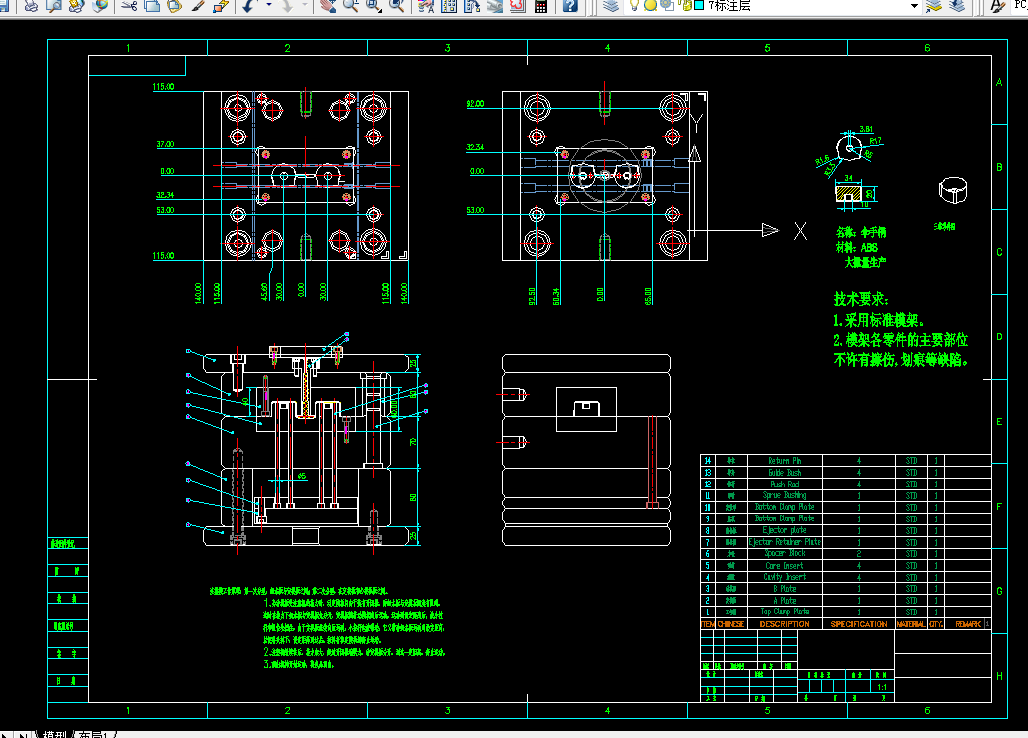Toggle the layer freeze sun icon
This screenshot has height=738, width=1028.
tap(650, 6)
